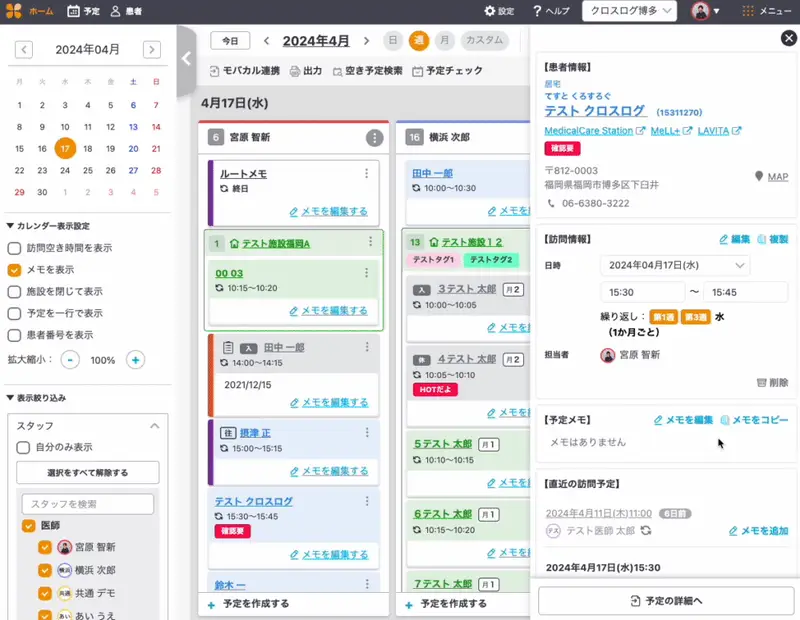The height and width of the screenshot is (620, 800).
Task: Go to previous month in mini calendar
Action: click(24, 49)
